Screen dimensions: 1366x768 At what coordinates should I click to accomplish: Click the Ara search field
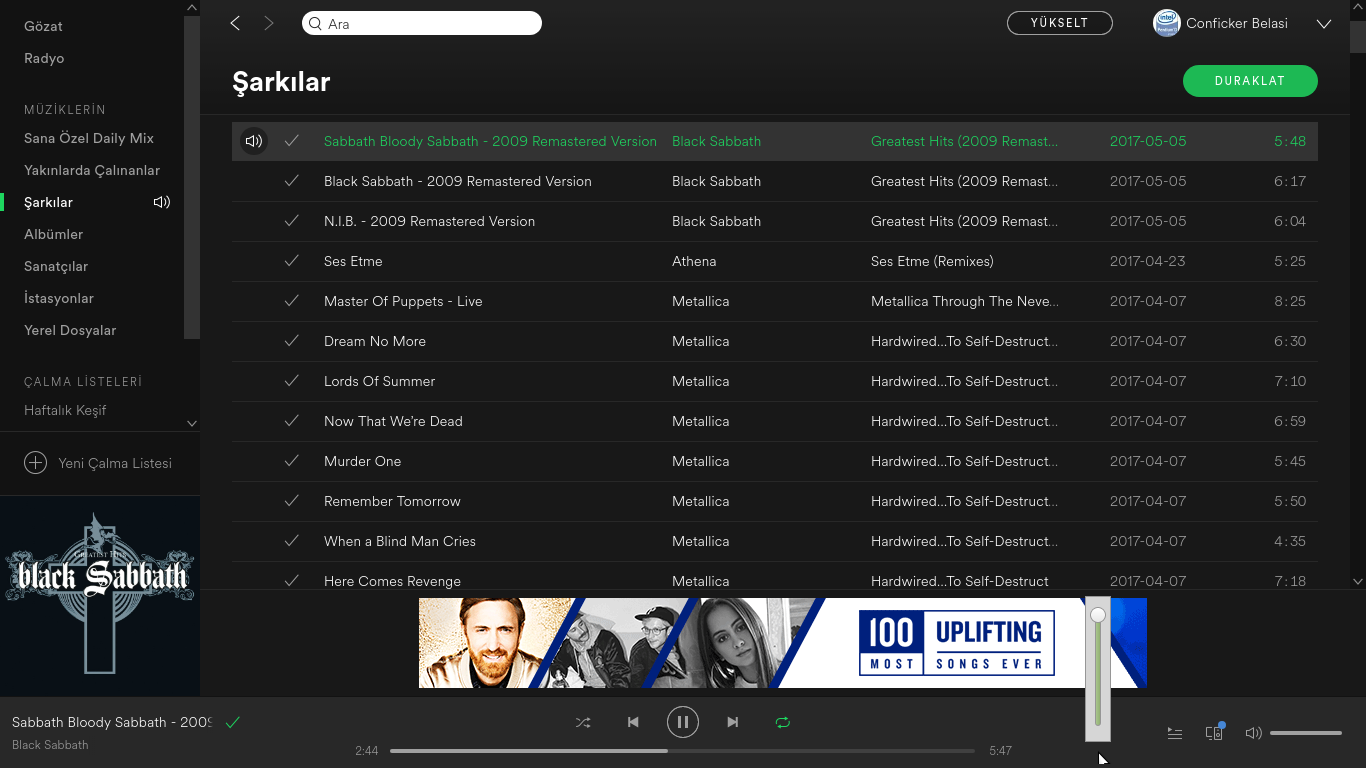[x=422, y=23]
